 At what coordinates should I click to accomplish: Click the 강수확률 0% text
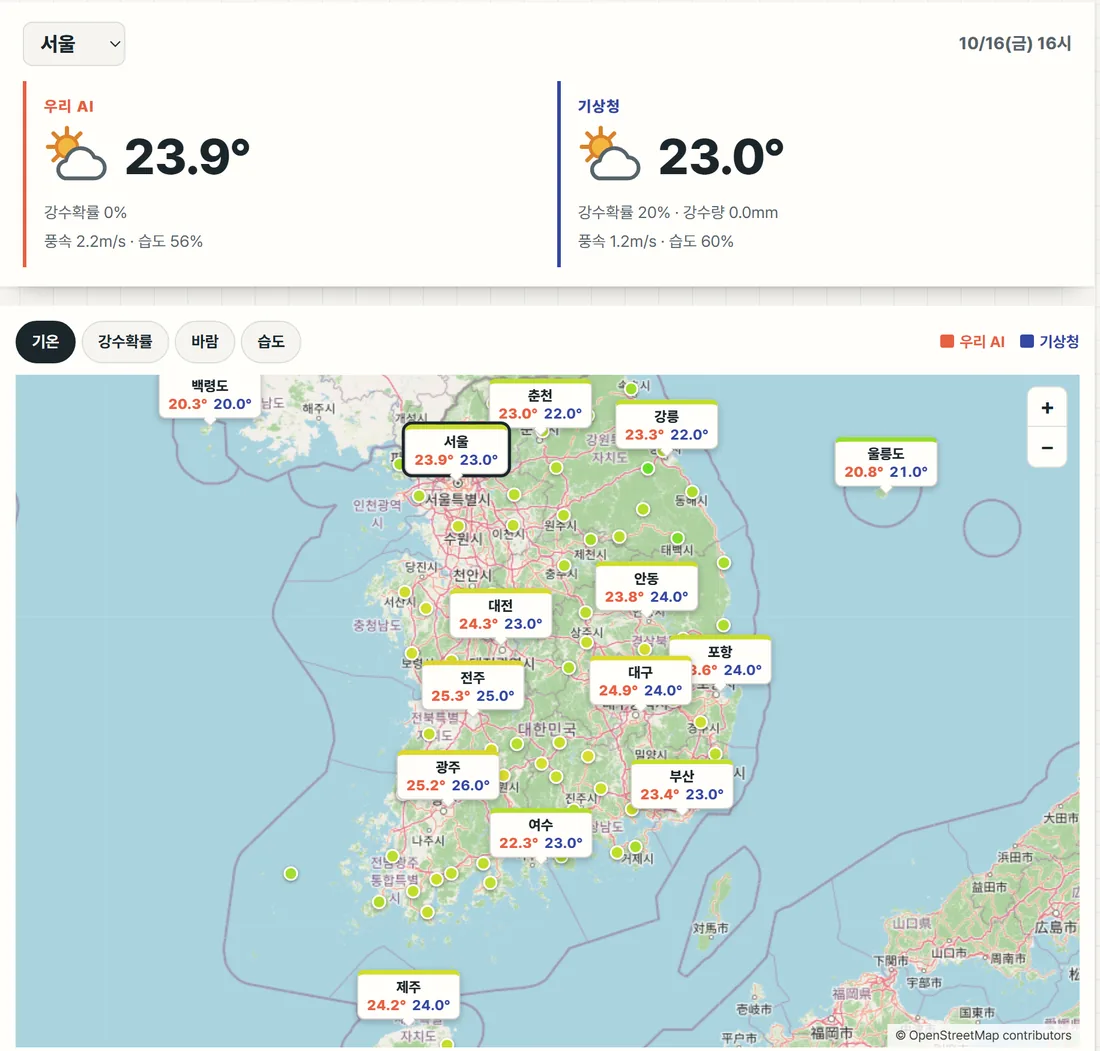point(86,212)
